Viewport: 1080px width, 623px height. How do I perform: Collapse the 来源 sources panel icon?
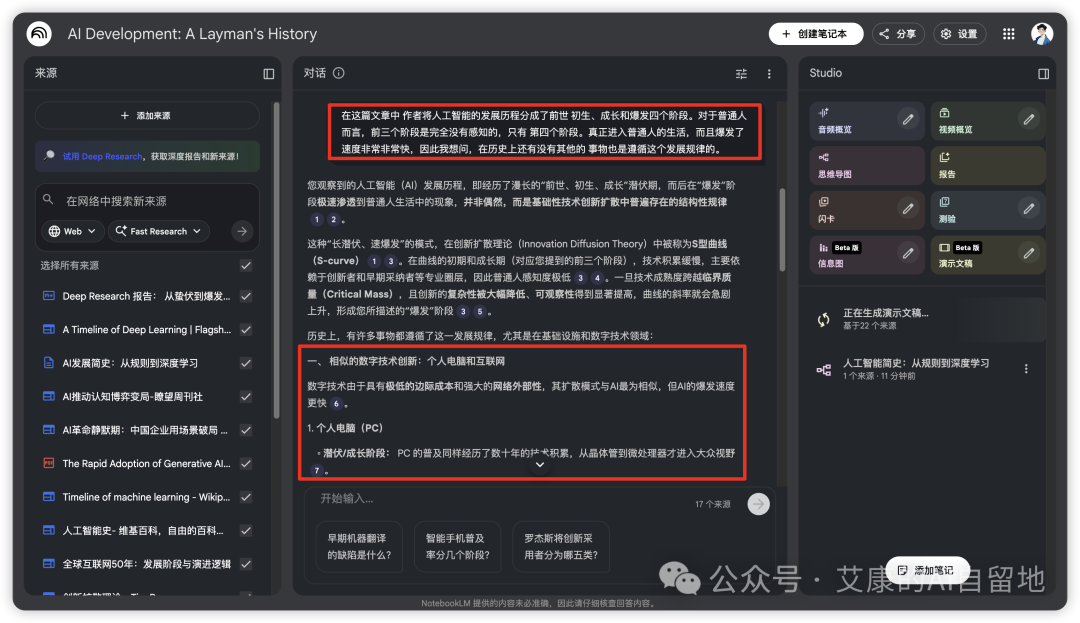[269, 74]
